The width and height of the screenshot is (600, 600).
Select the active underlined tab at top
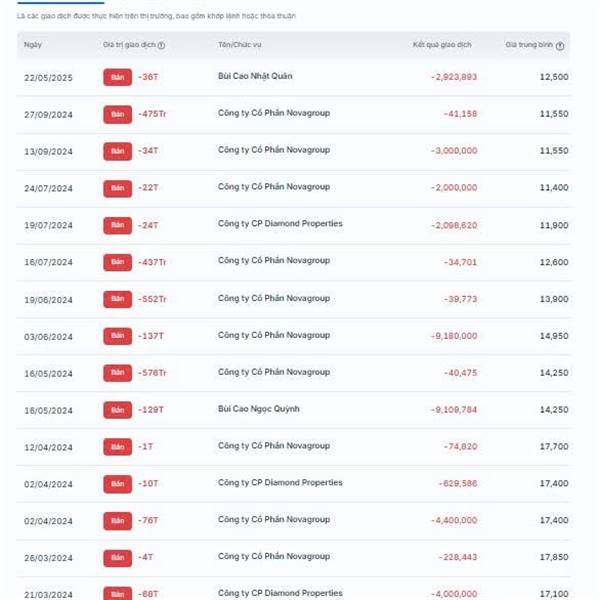click(60, 2)
